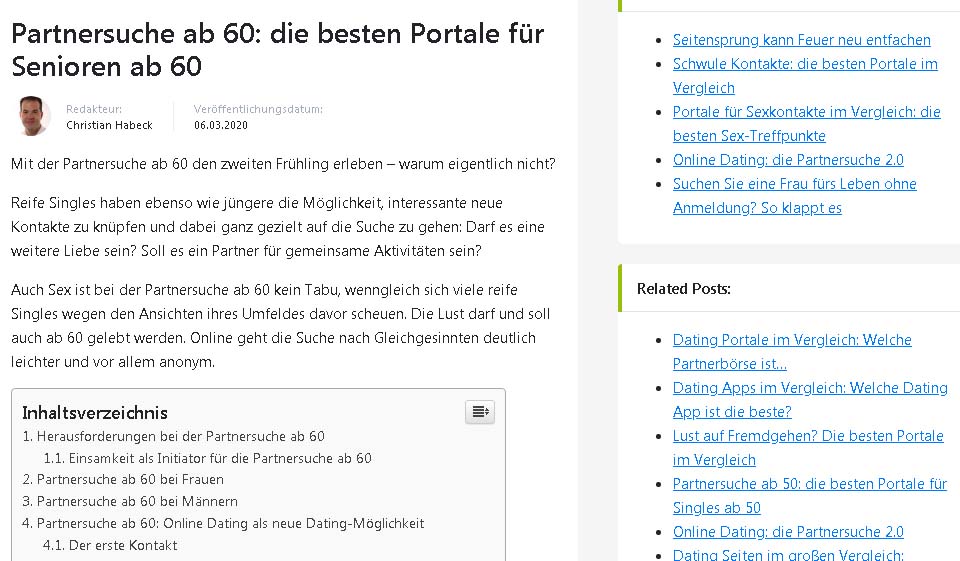This screenshot has height=561, width=960.
Task: Jump to 'Partnersuche ab 60 bei Frauen'
Action: (x=130, y=479)
